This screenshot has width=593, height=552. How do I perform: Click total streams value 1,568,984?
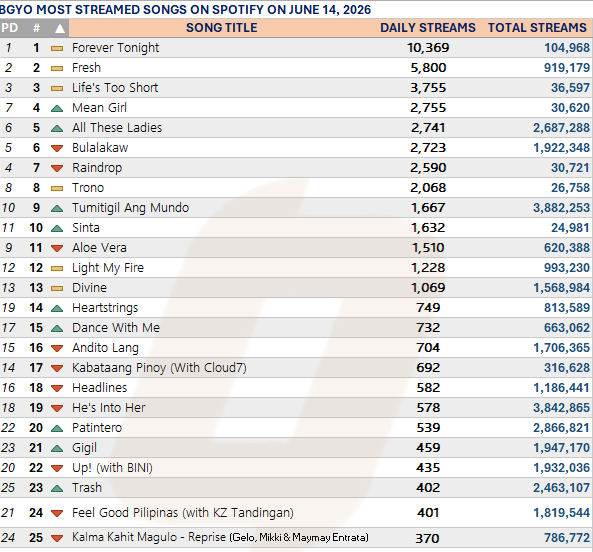(562, 288)
